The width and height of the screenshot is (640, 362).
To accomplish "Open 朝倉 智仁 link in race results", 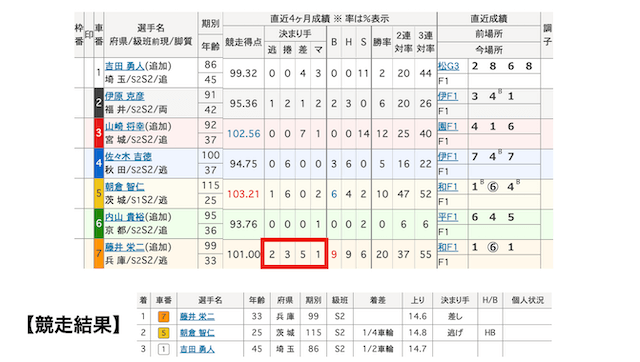I will coord(197,333).
